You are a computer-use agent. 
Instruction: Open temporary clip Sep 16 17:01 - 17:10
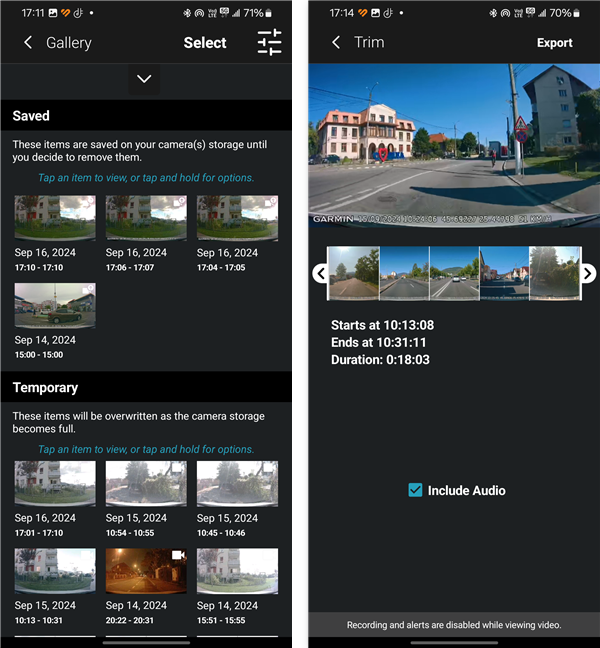(x=55, y=483)
